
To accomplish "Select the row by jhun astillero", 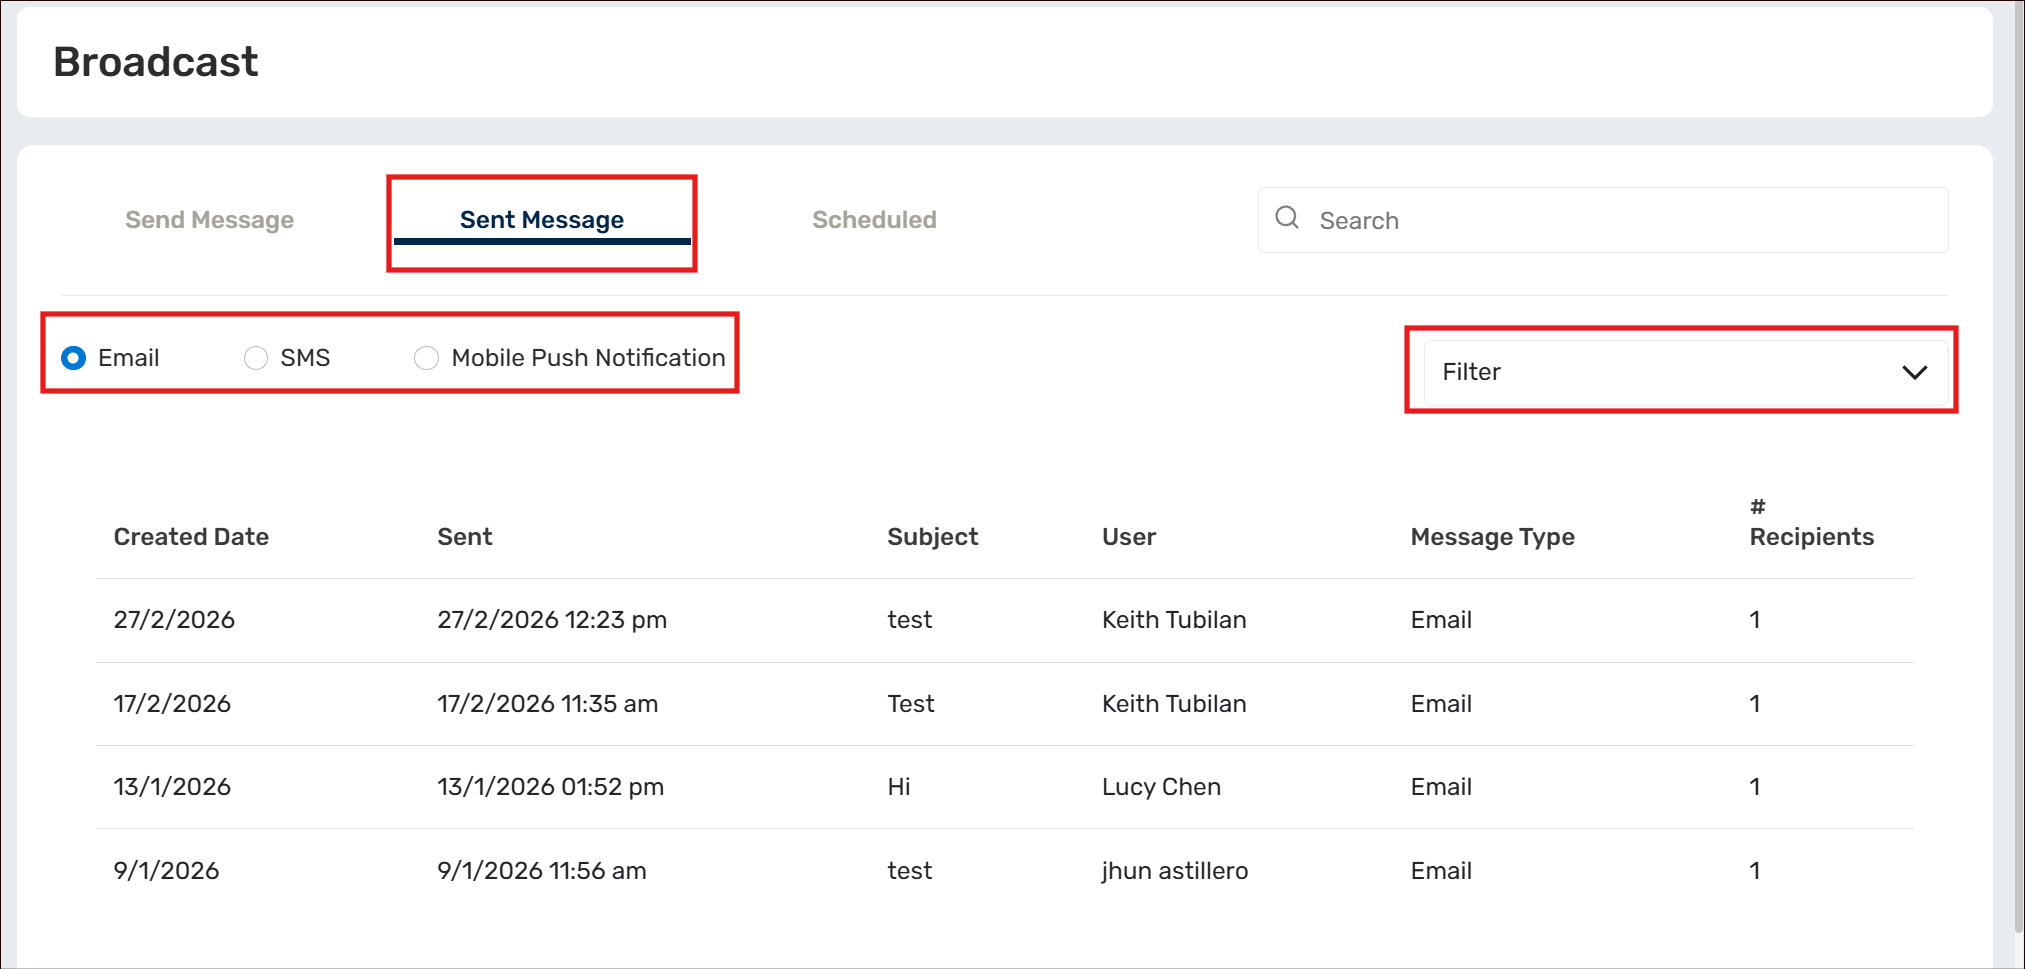I will coord(1174,871).
